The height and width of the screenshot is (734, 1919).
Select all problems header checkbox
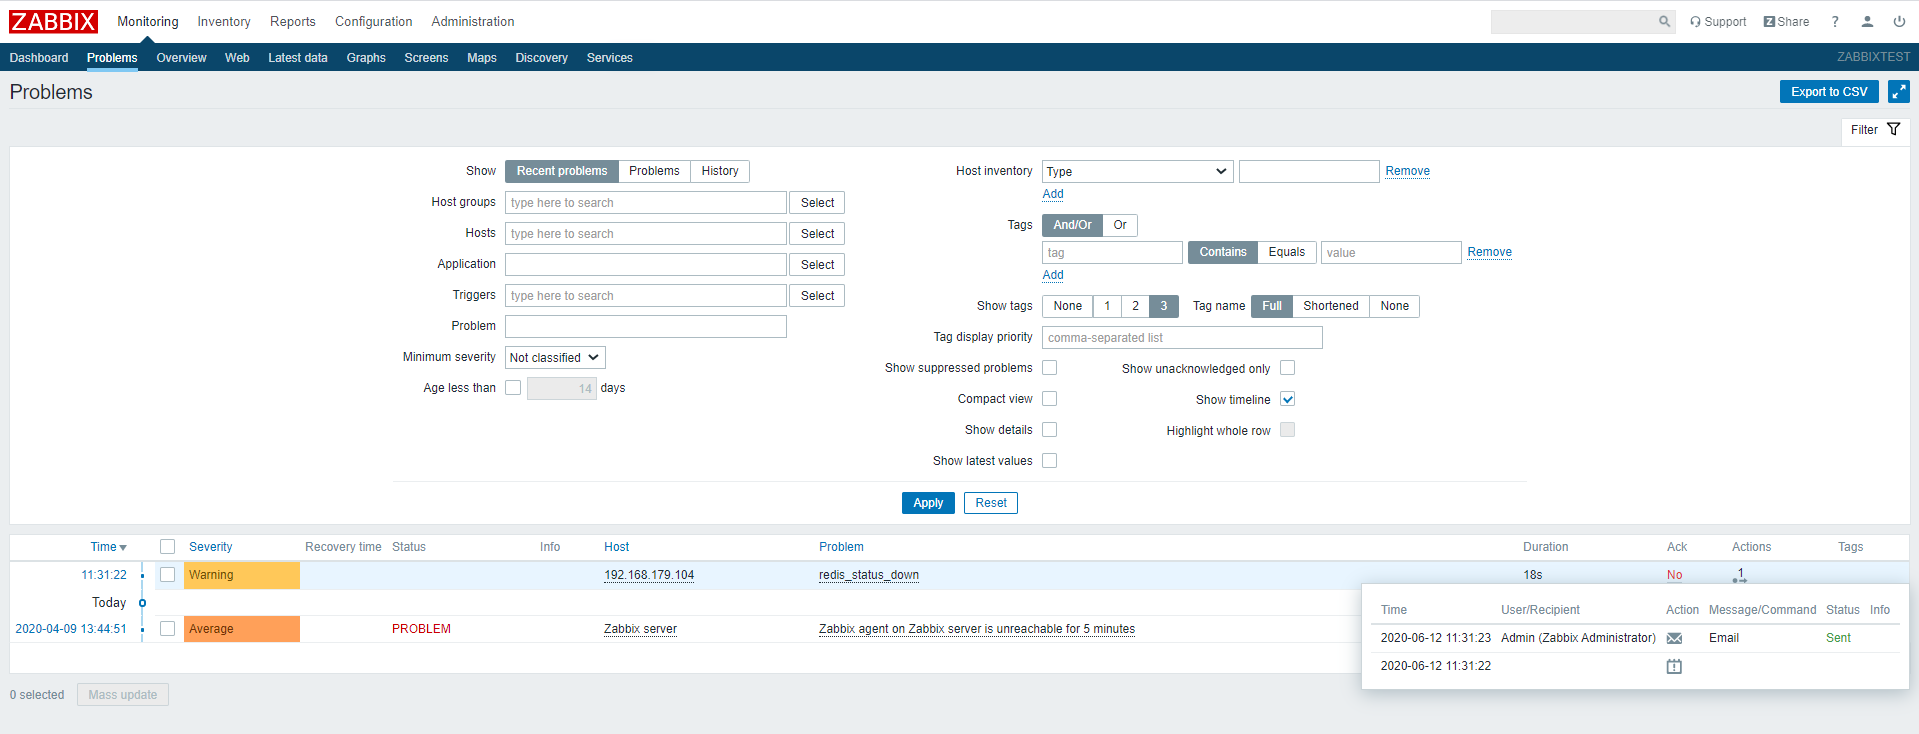167,547
